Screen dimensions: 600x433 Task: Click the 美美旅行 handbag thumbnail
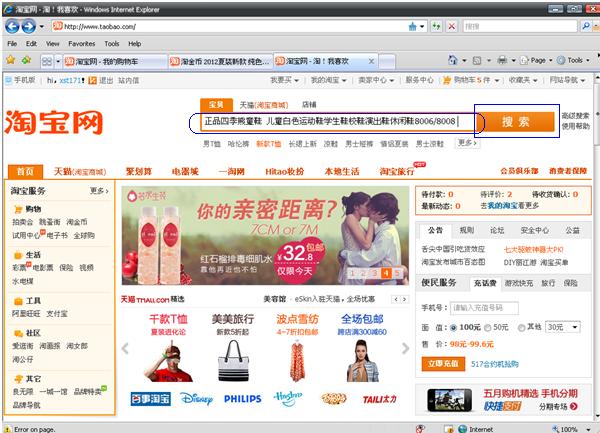coord(233,361)
